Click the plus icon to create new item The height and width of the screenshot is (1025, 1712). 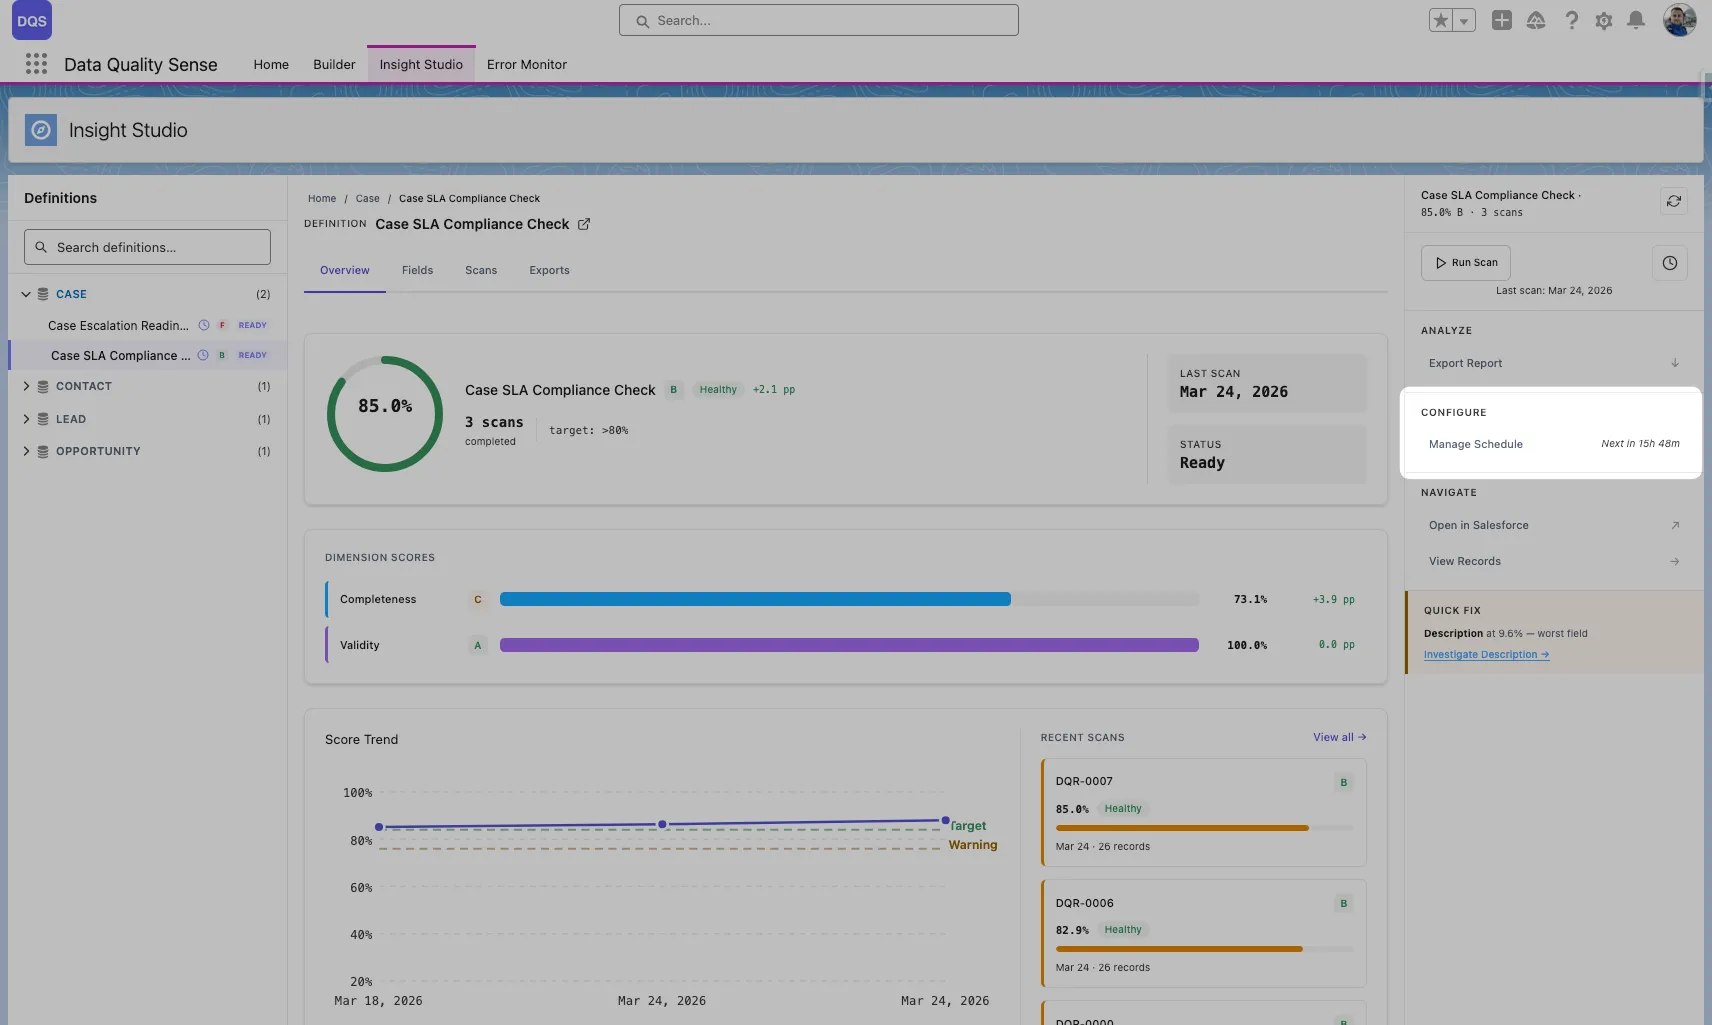pyautogui.click(x=1502, y=20)
